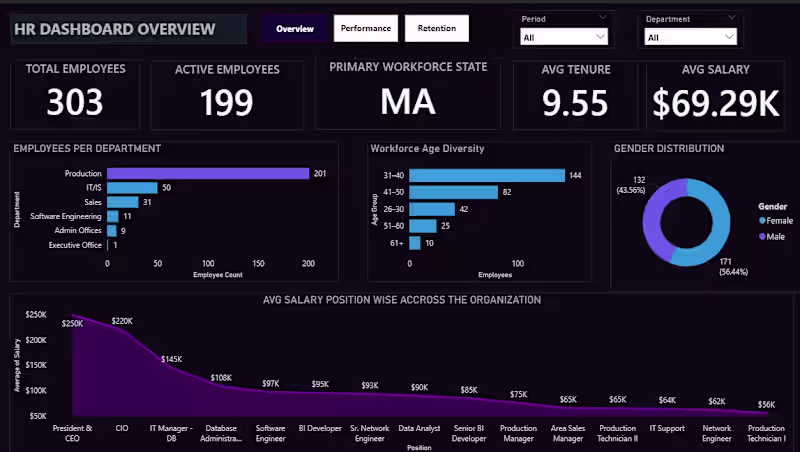Viewport: 800px width, 452px height.
Task: Select the Production department bar
Action: (208, 173)
